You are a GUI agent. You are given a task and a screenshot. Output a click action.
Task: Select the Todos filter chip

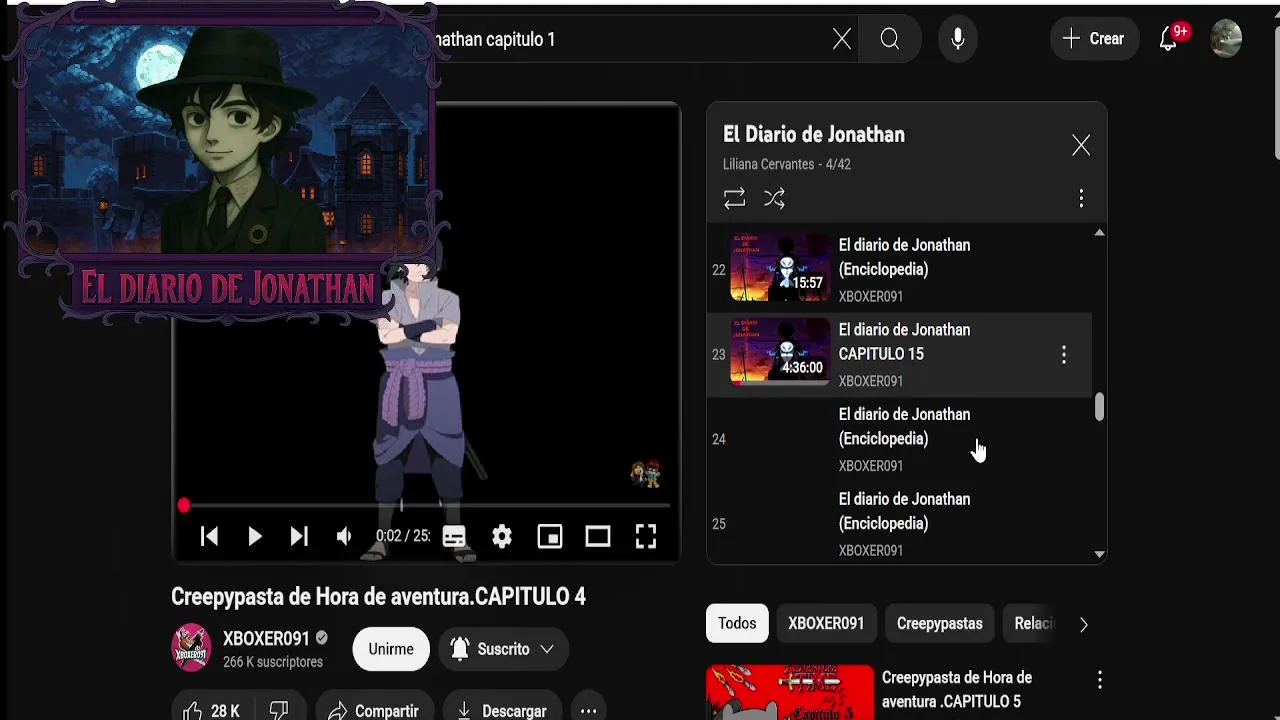(737, 623)
